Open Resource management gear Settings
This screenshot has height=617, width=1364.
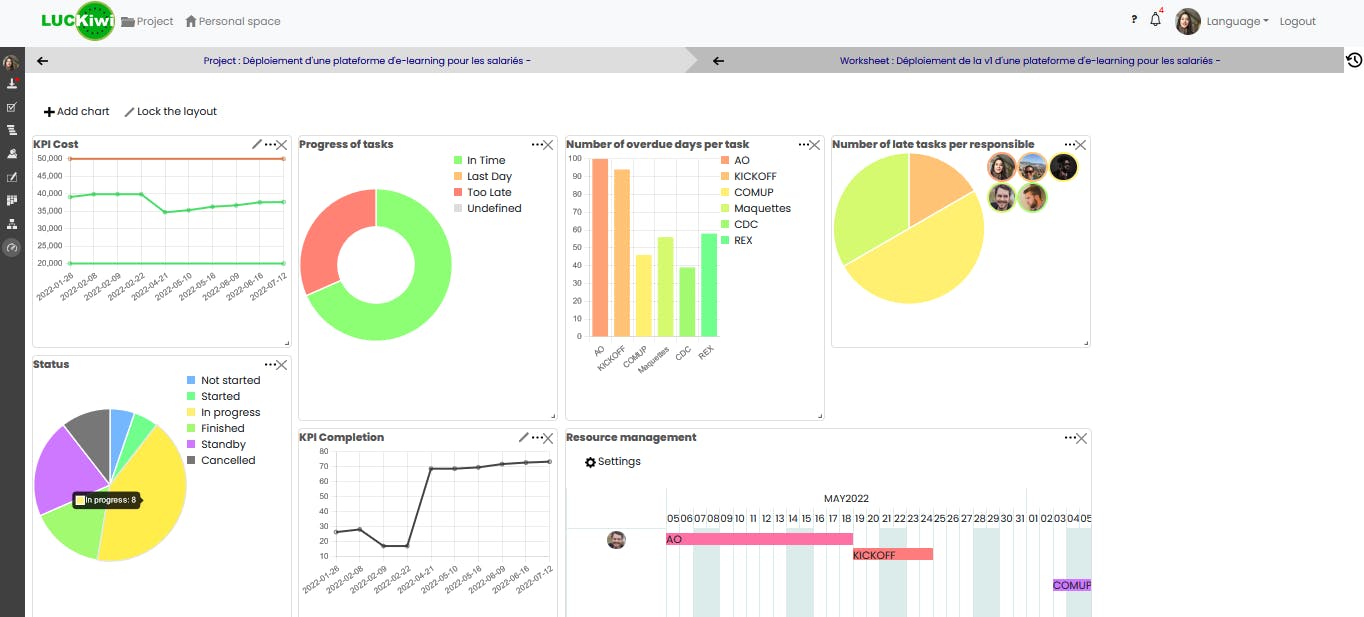click(613, 462)
